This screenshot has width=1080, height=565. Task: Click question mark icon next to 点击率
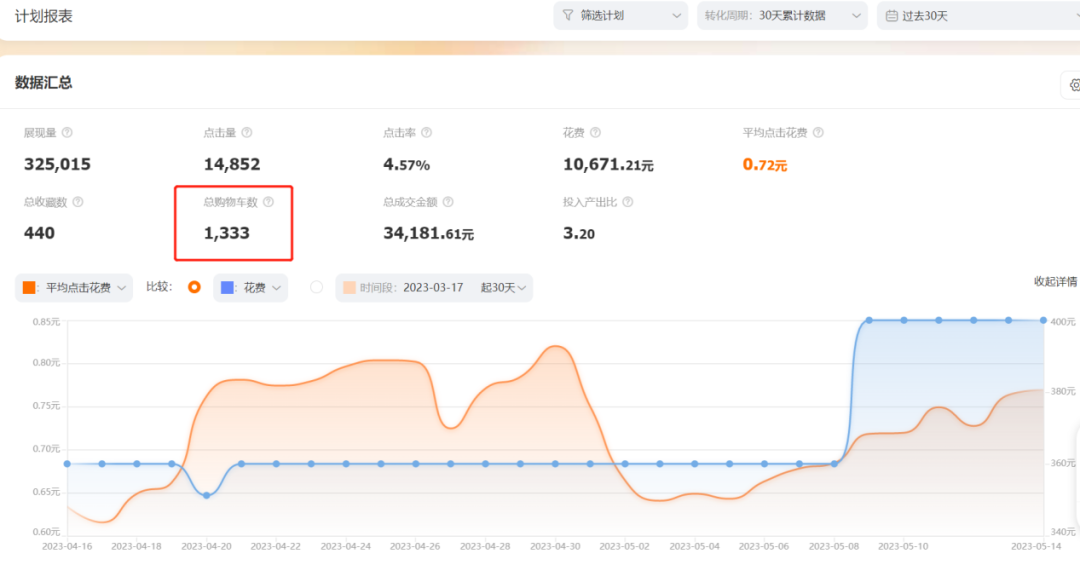426,133
